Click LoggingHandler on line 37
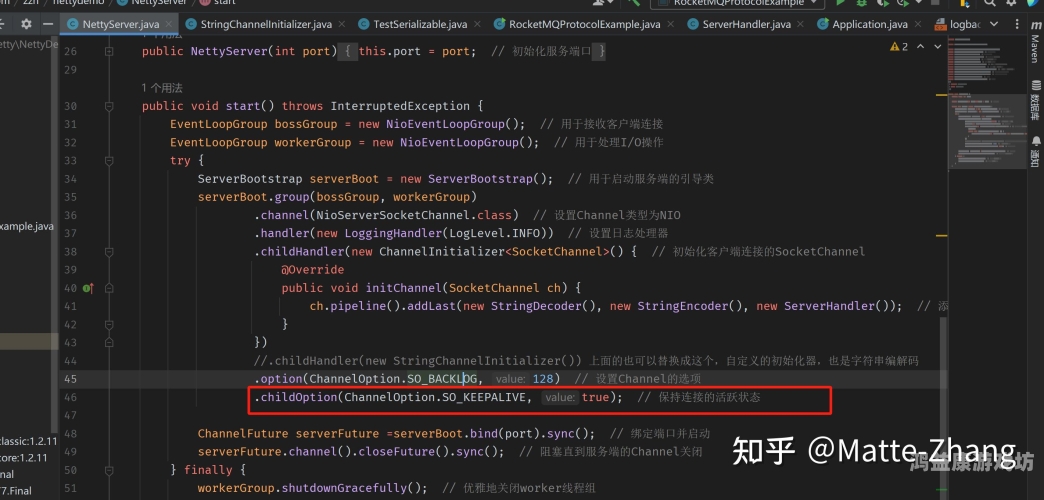Viewport: 1044px width, 500px height. coord(393,233)
